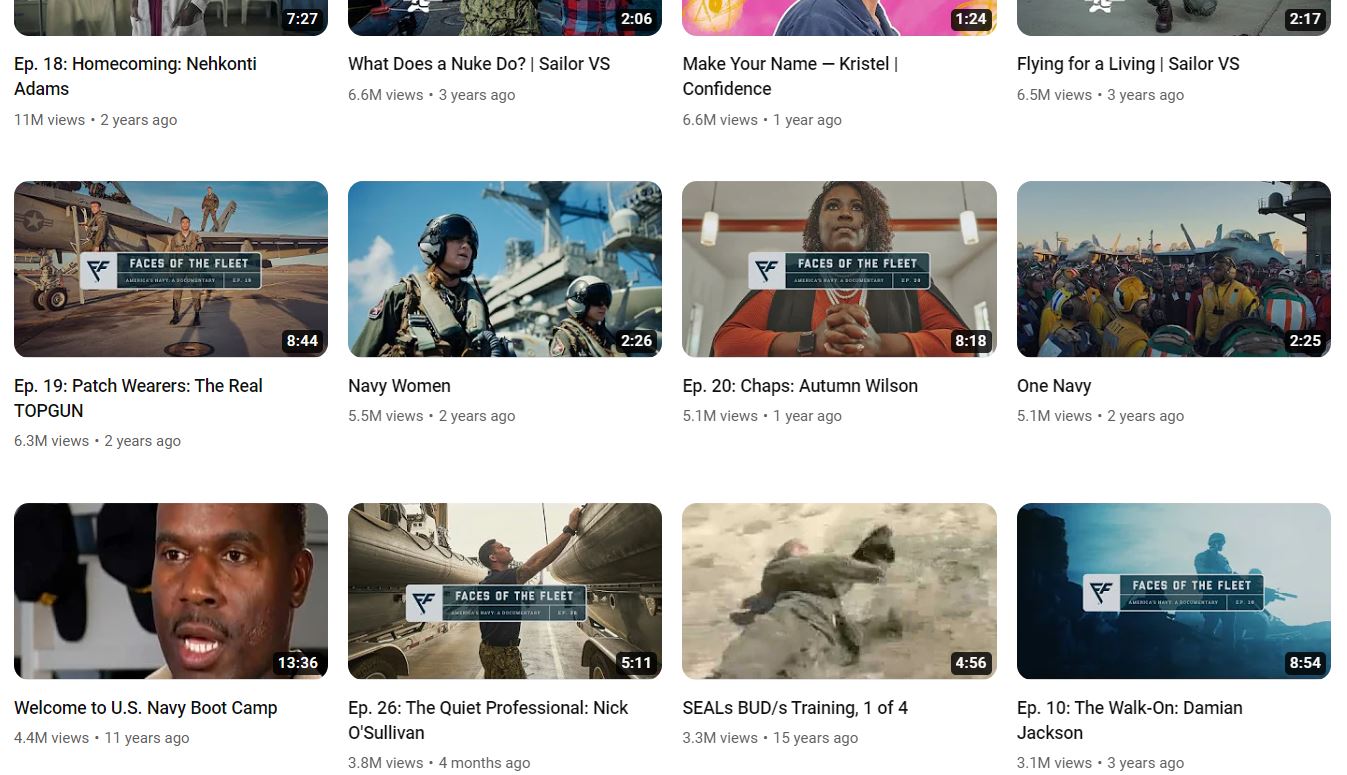Play the Ep. 26 Nick O'Sullivan thumbnail
Image resolution: width=1347 pixels, height=775 pixels.
tap(504, 591)
